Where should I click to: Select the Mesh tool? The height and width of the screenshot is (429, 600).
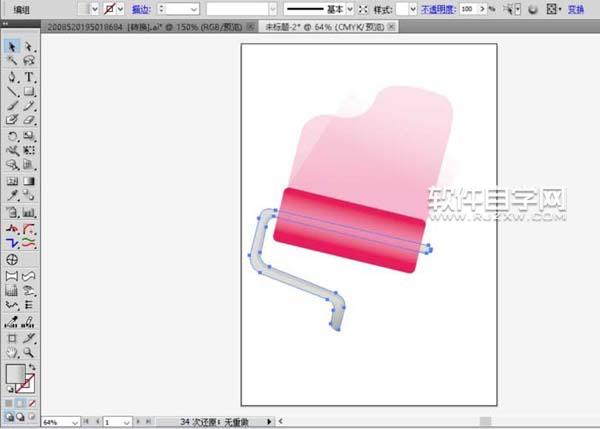[x=12, y=181]
